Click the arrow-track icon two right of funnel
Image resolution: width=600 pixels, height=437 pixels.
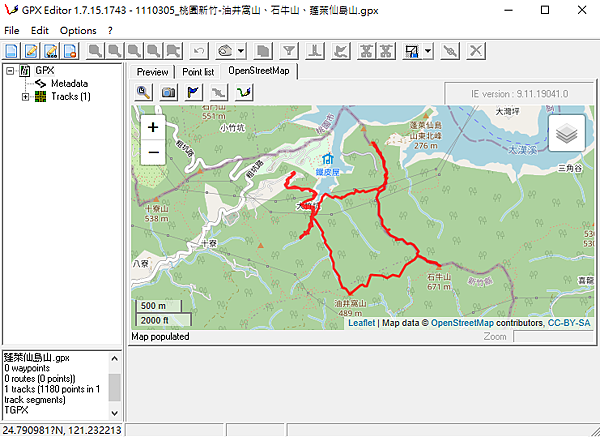pyautogui.click(x=341, y=51)
